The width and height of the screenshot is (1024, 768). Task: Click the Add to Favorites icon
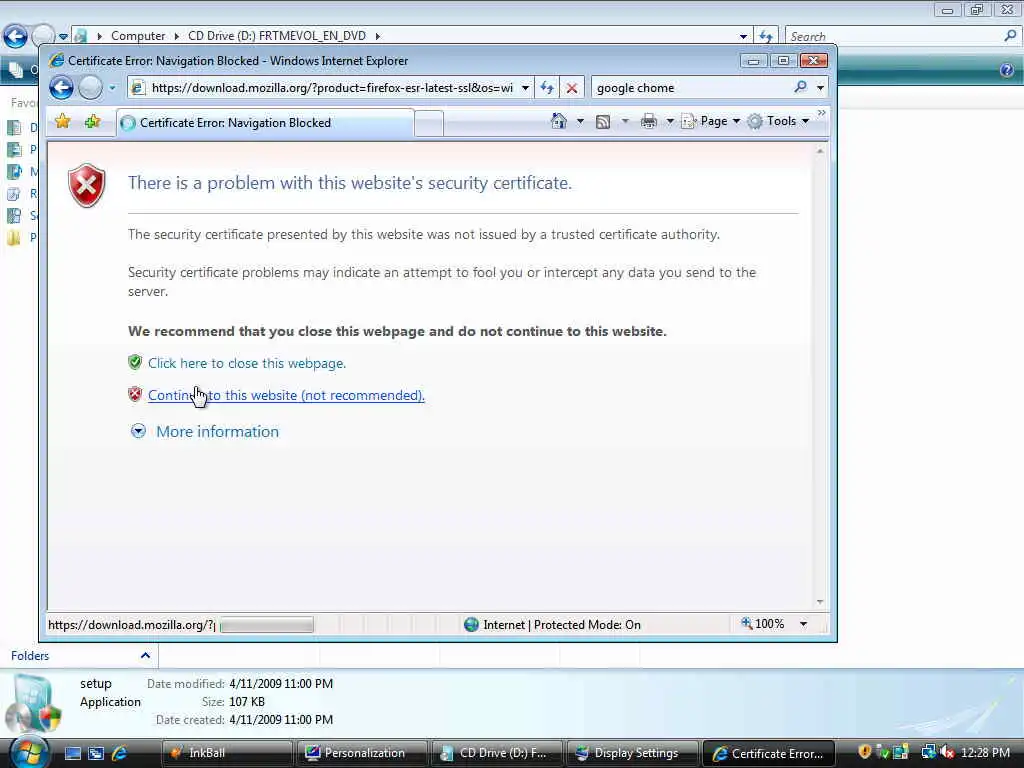92,121
